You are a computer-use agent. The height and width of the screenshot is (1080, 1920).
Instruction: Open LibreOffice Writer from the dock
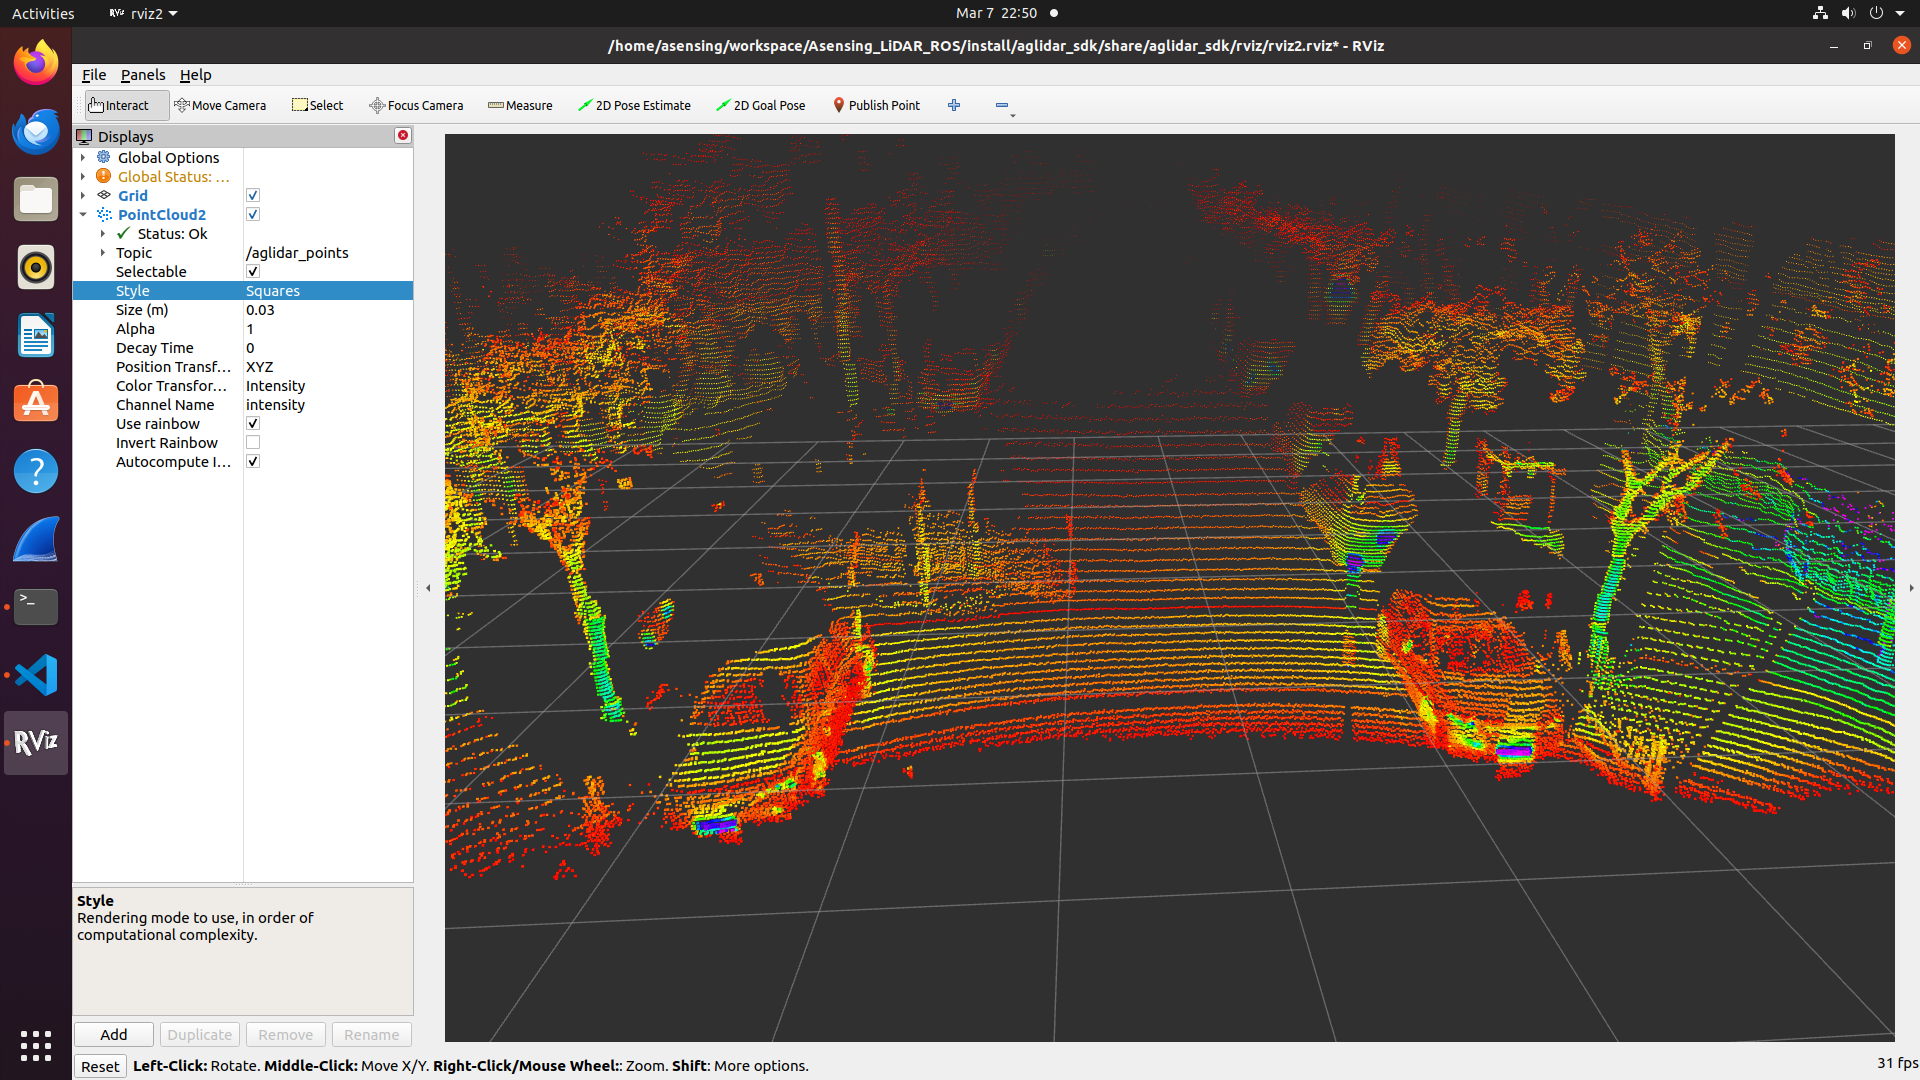(36, 335)
